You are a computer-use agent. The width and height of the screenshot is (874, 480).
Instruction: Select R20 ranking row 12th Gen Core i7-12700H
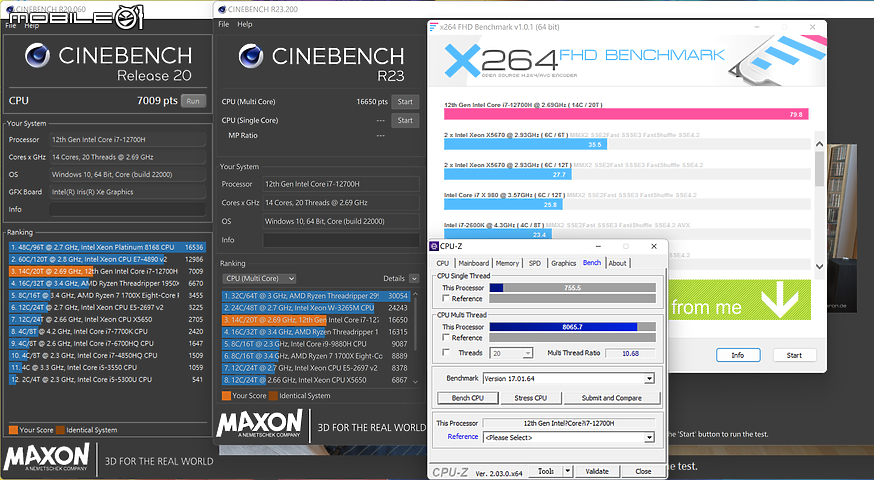[x=107, y=271]
